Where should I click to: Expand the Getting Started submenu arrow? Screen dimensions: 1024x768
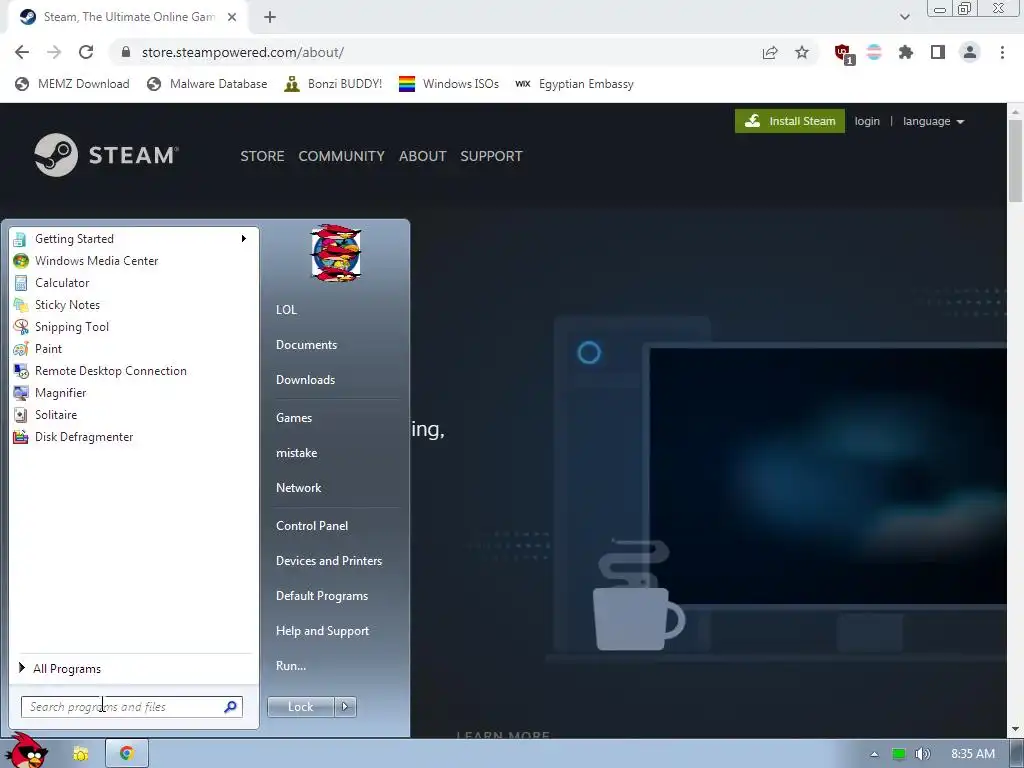click(244, 238)
